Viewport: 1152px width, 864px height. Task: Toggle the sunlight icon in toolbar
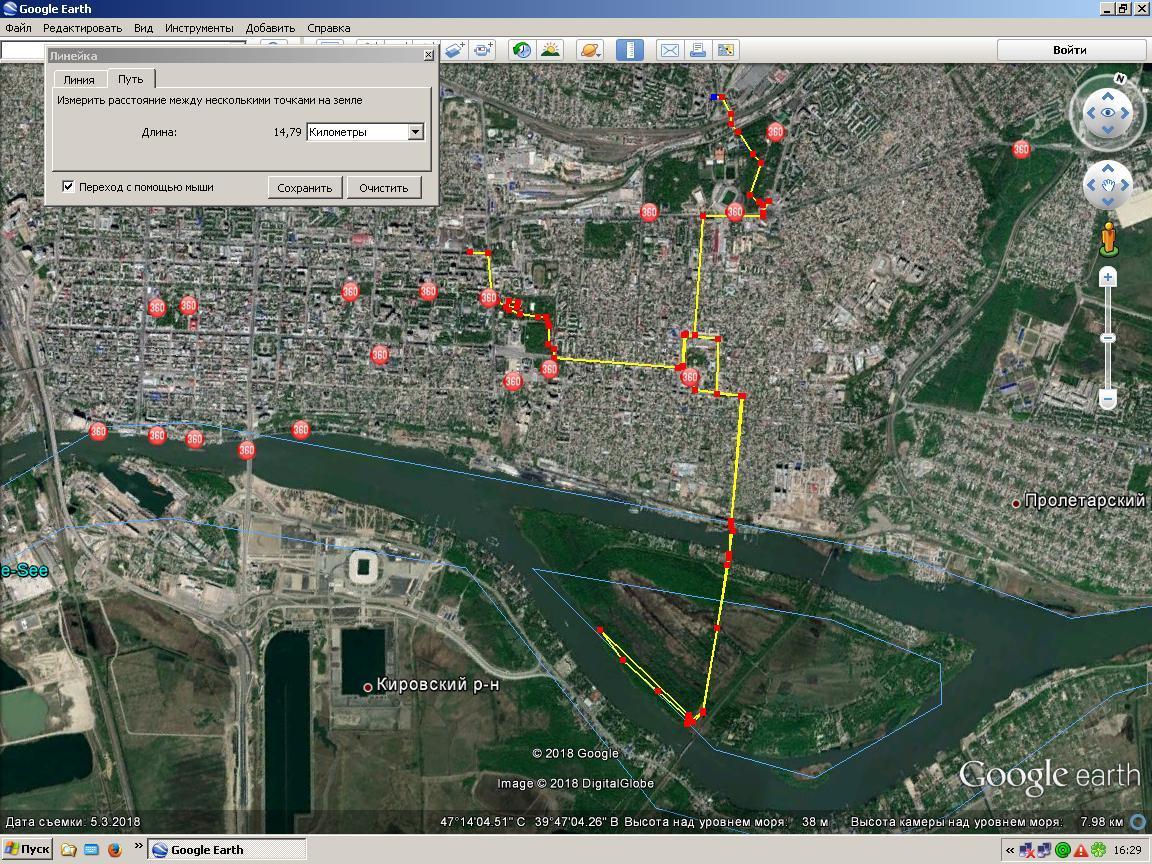coord(550,50)
